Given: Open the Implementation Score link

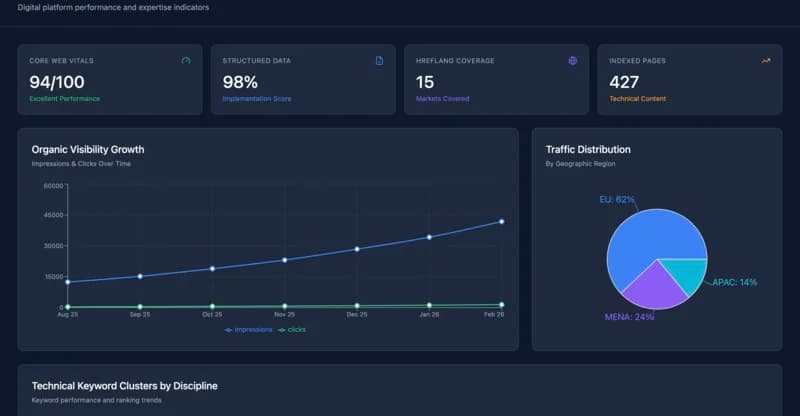Looking at the screenshot, I should 257,99.
